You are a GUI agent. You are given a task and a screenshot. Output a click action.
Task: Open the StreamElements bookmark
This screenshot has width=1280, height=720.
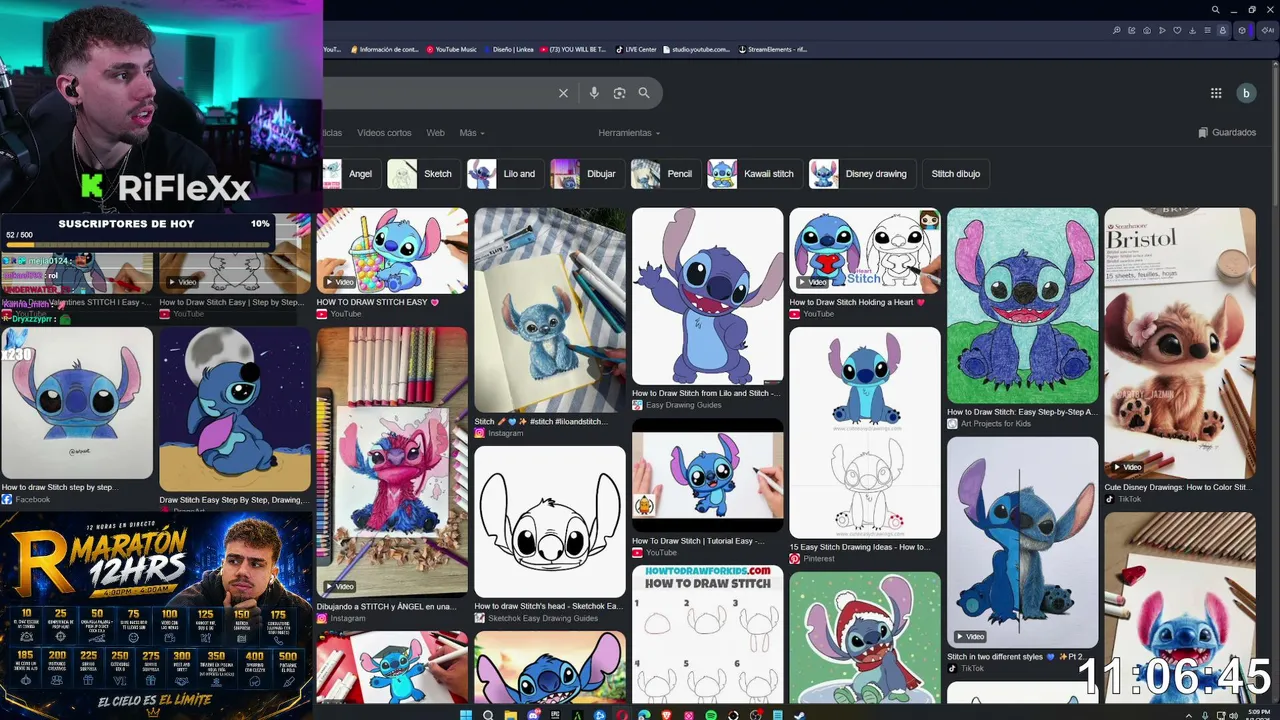(773, 49)
